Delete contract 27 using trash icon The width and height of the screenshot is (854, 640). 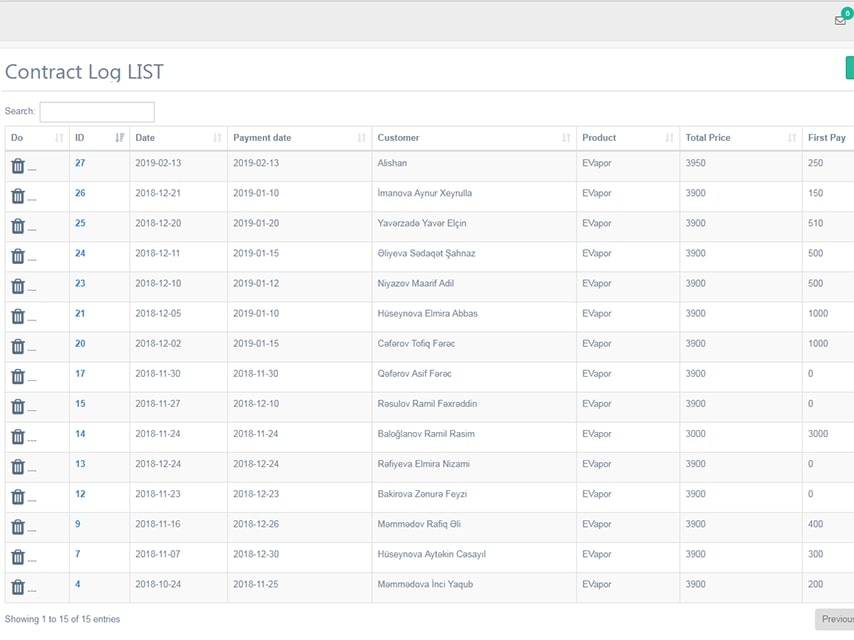pos(18,166)
